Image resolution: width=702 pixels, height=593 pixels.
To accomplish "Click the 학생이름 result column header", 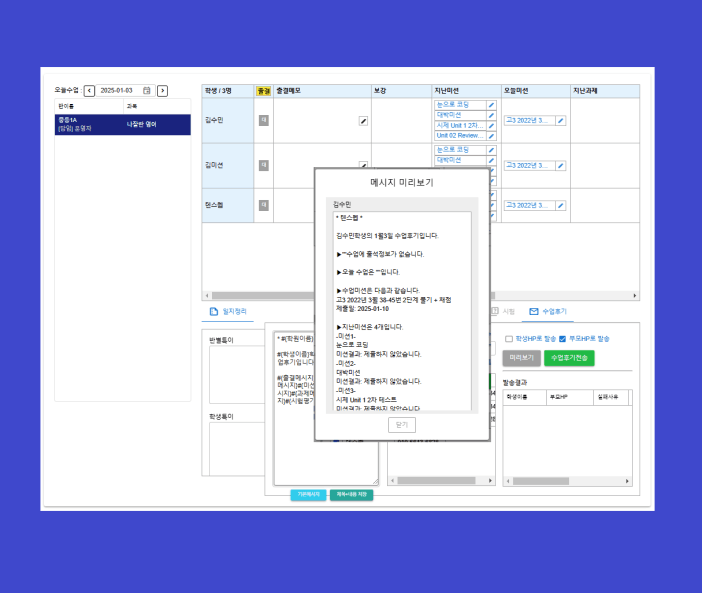I will pyautogui.click(x=525, y=397).
